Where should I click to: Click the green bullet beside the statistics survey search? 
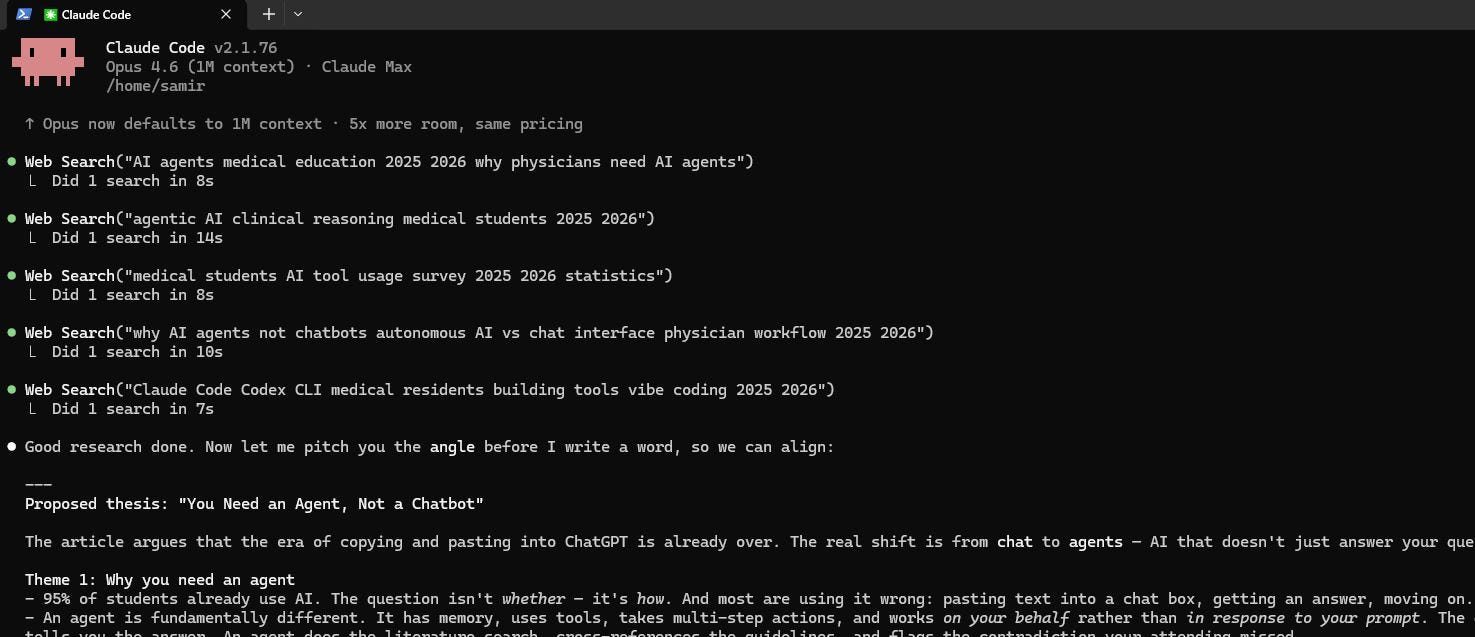point(12,275)
